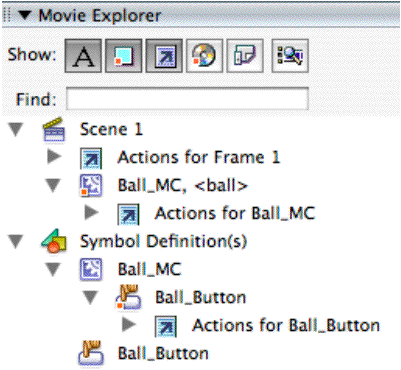
Task: Expand Actions for Ball_Button arrow
Action: pos(129,324)
